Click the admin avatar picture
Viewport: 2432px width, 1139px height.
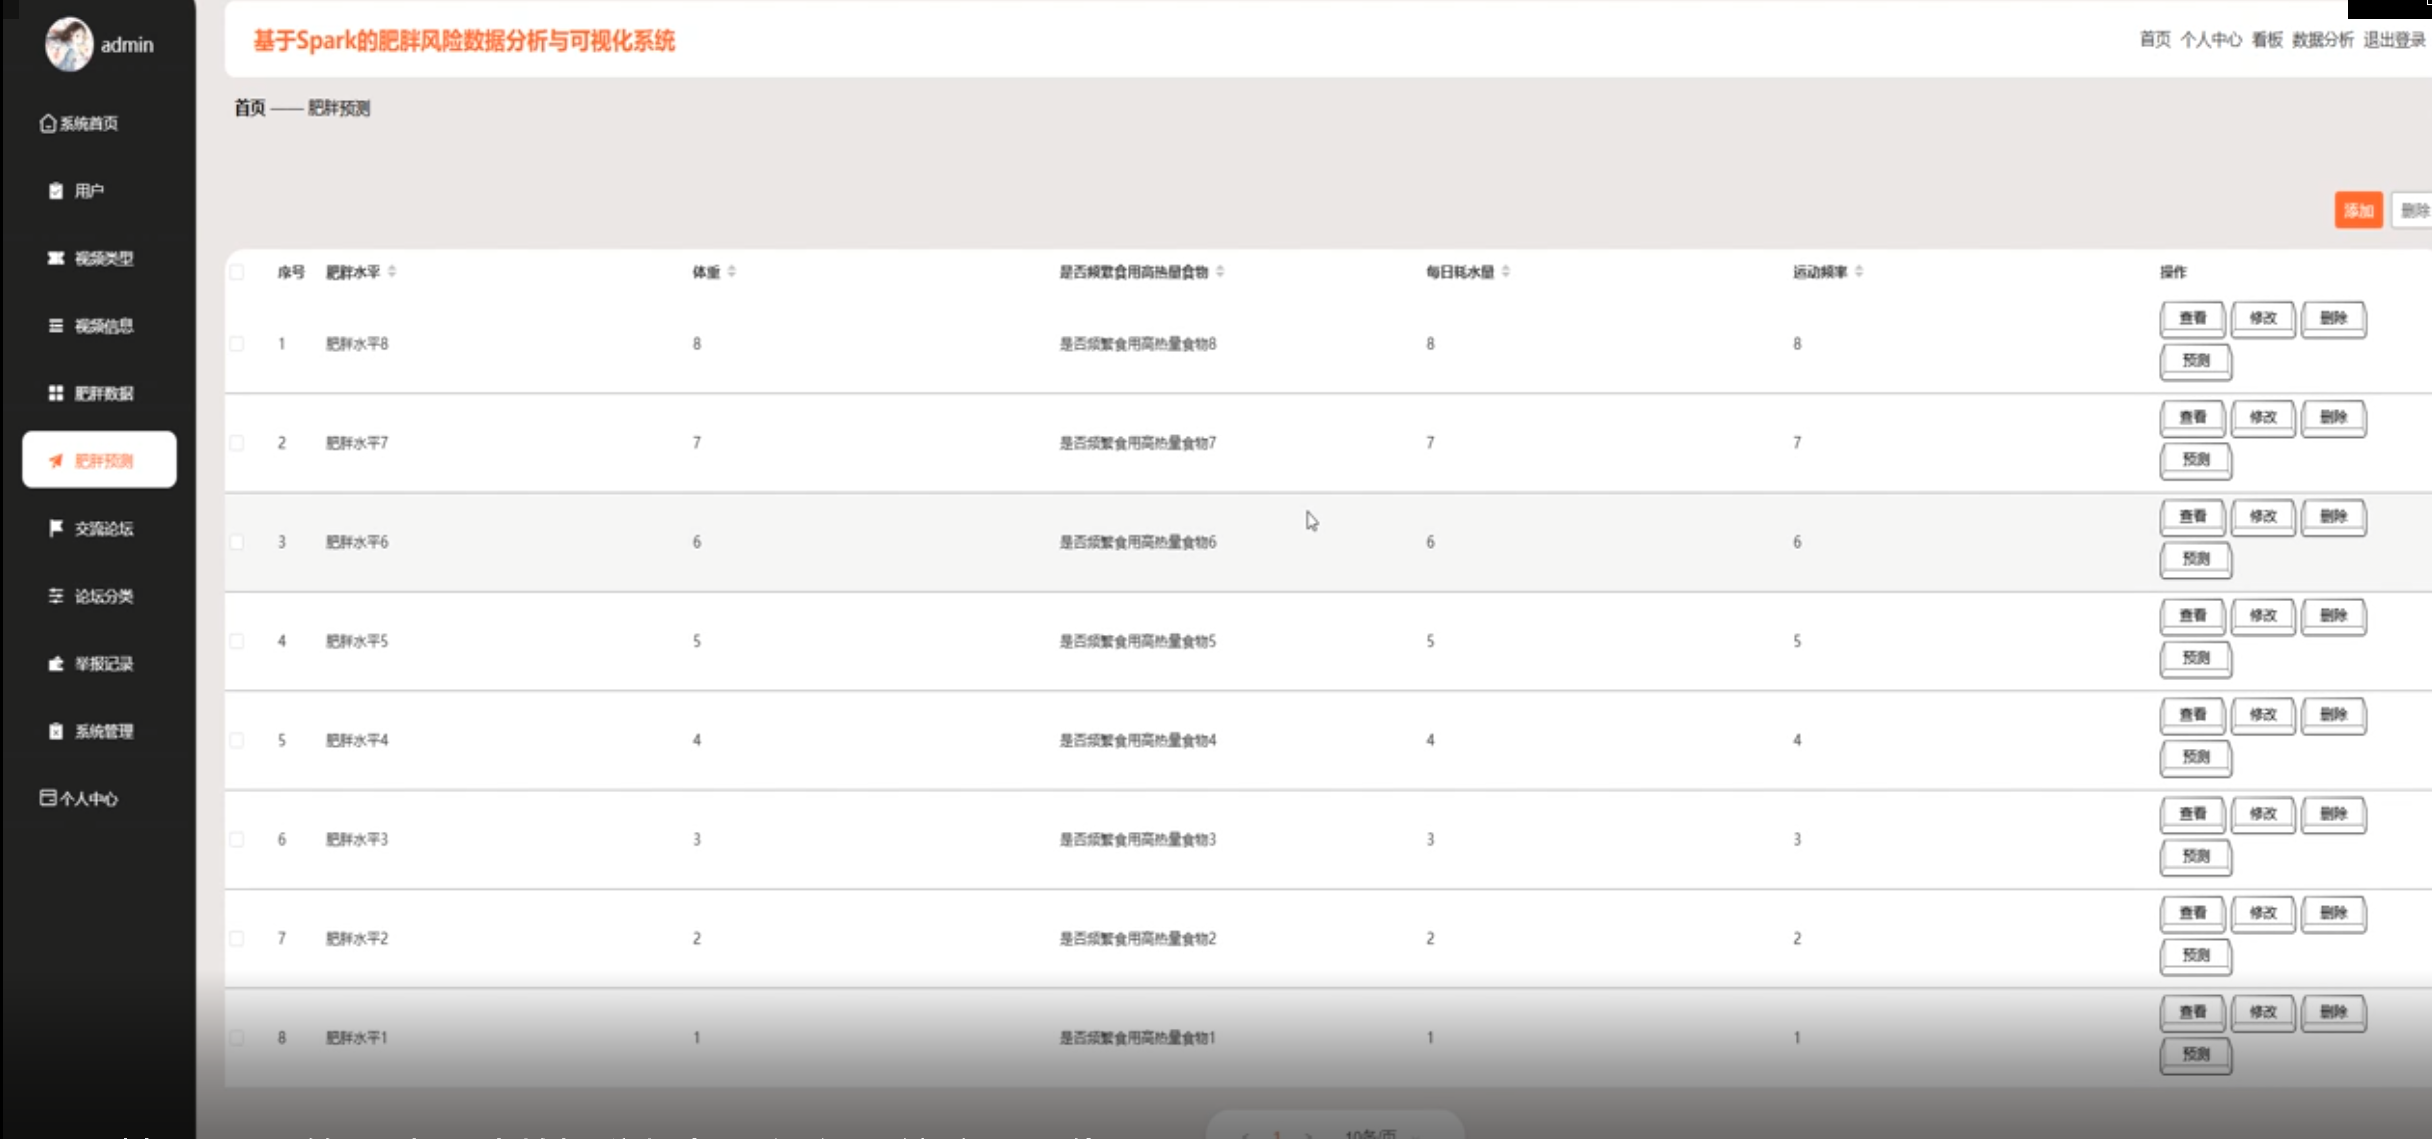point(69,44)
